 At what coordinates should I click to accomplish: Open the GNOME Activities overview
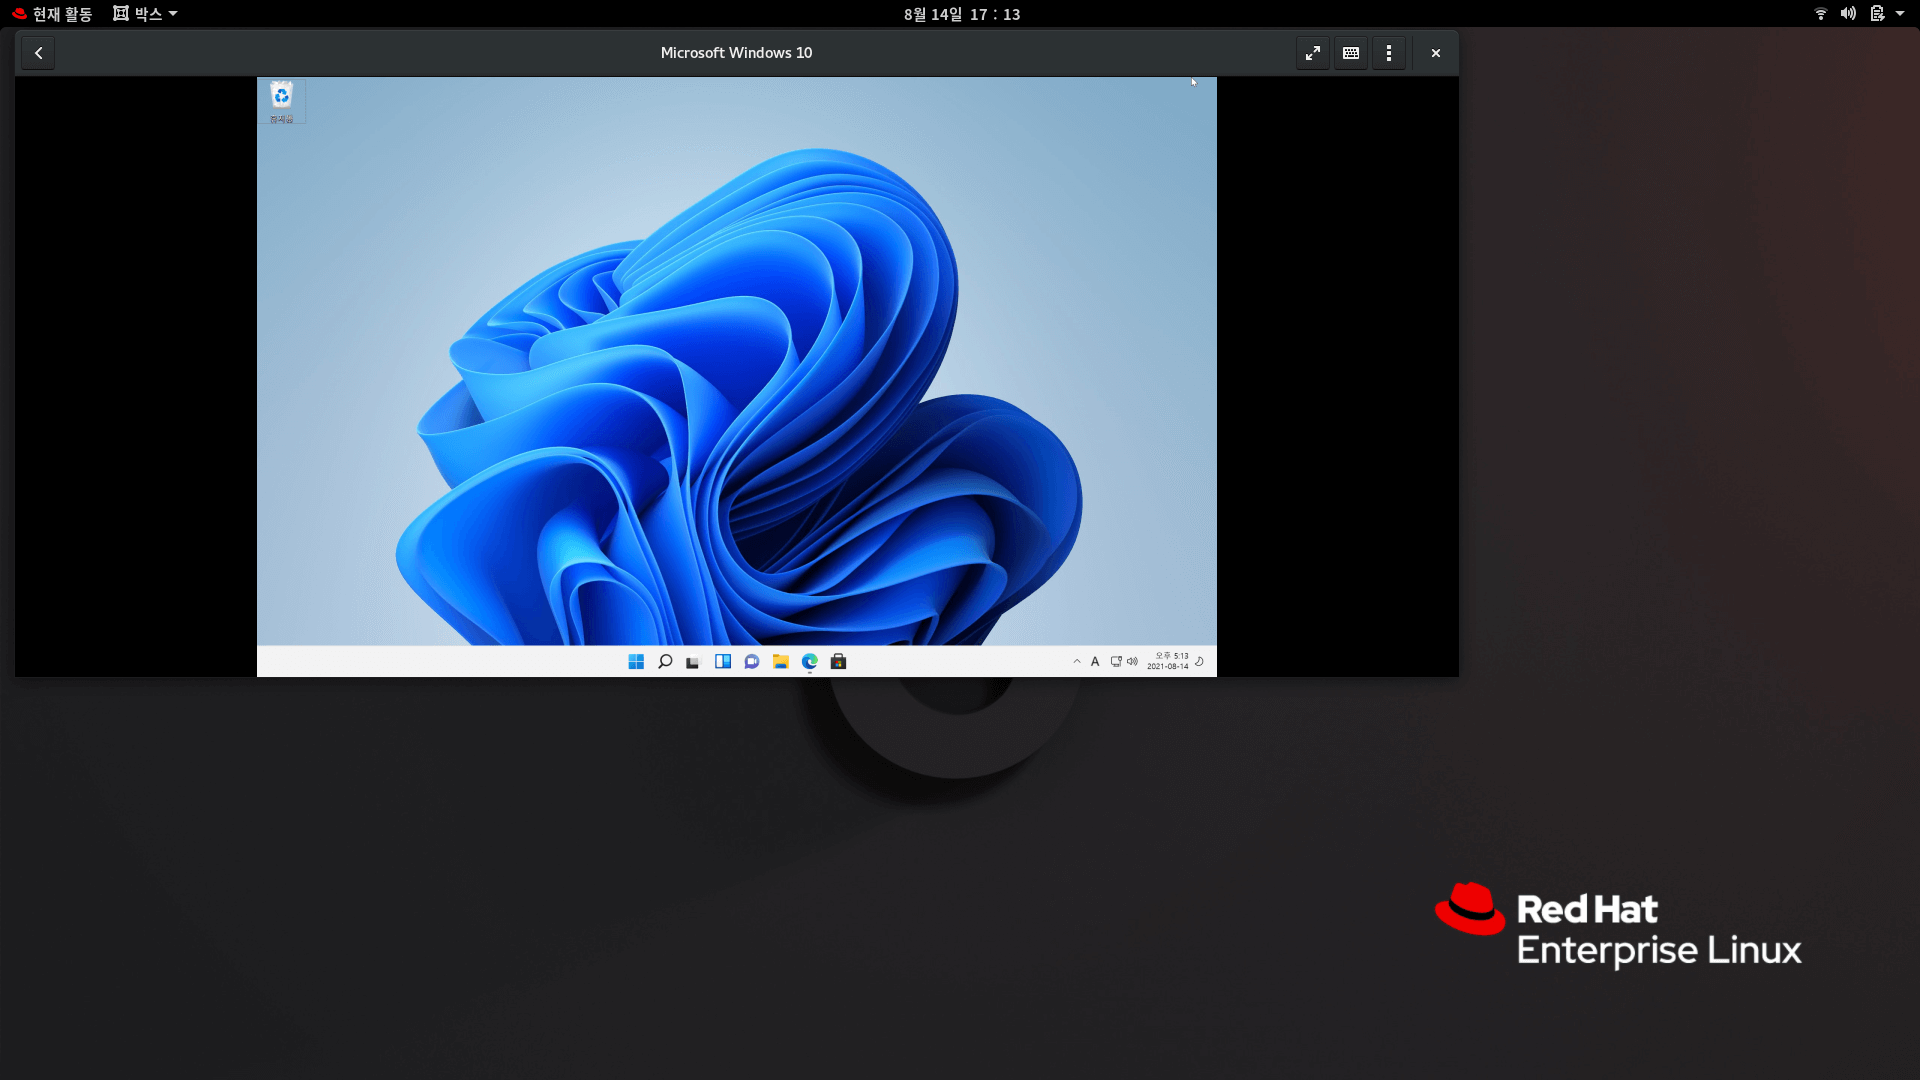(52, 14)
